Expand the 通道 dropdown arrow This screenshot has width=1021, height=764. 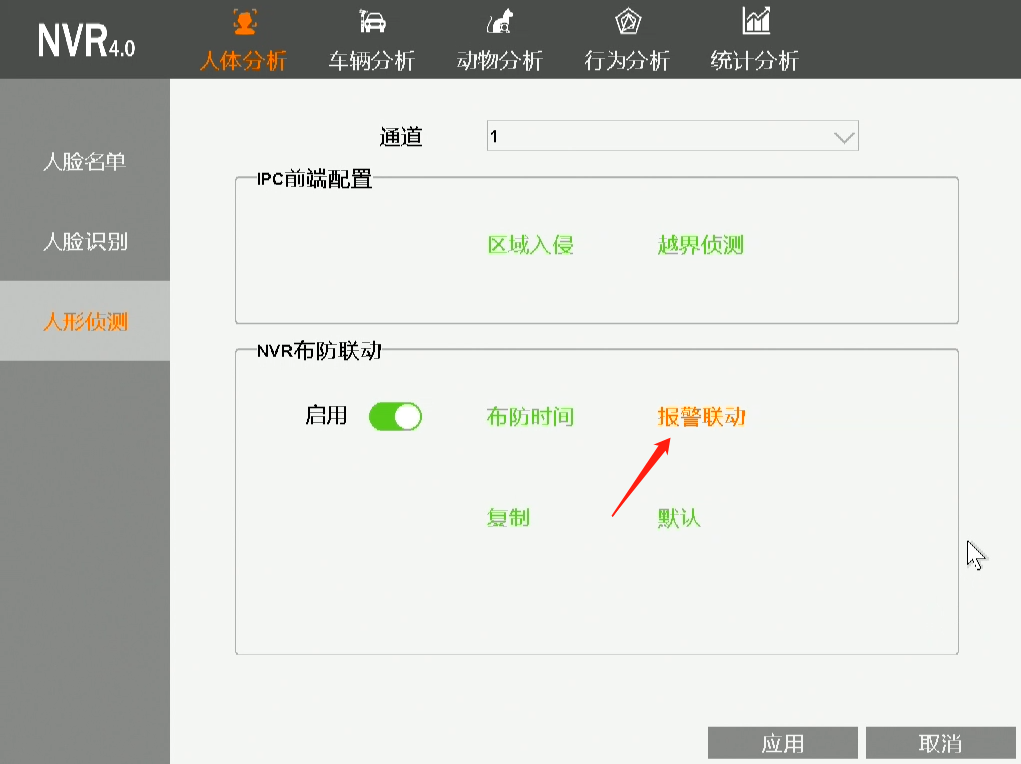pyautogui.click(x=843, y=137)
